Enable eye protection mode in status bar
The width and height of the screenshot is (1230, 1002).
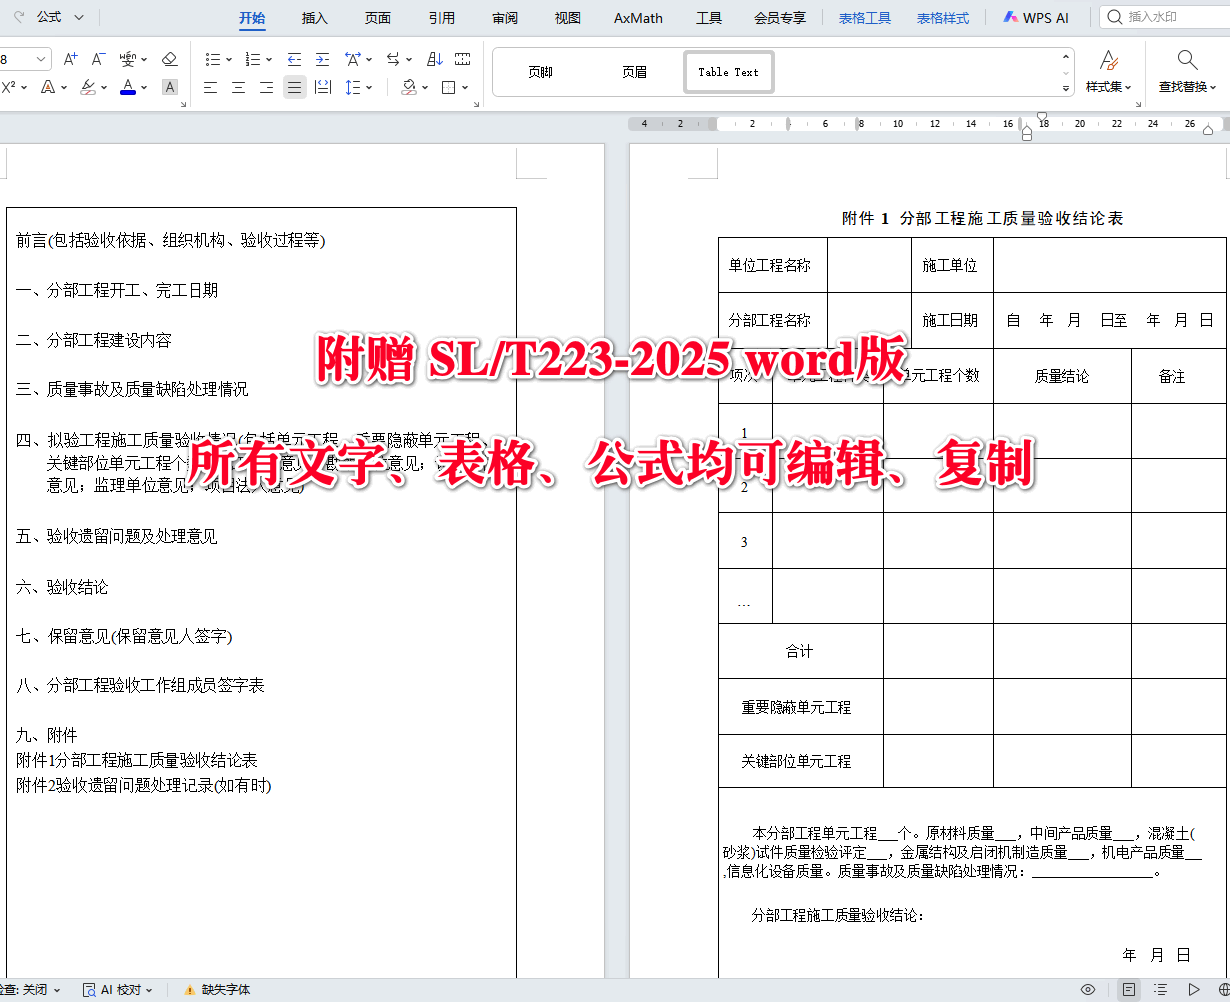pos(1088,989)
